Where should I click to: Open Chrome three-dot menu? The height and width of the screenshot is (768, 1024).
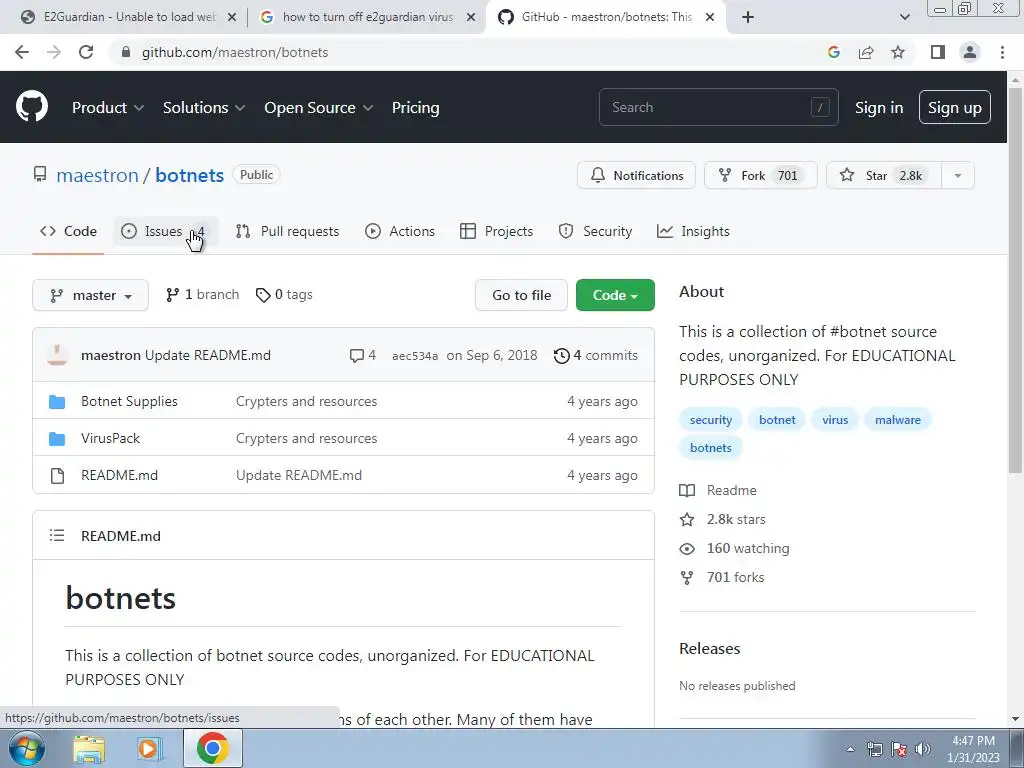pyautogui.click(x=1002, y=52)
